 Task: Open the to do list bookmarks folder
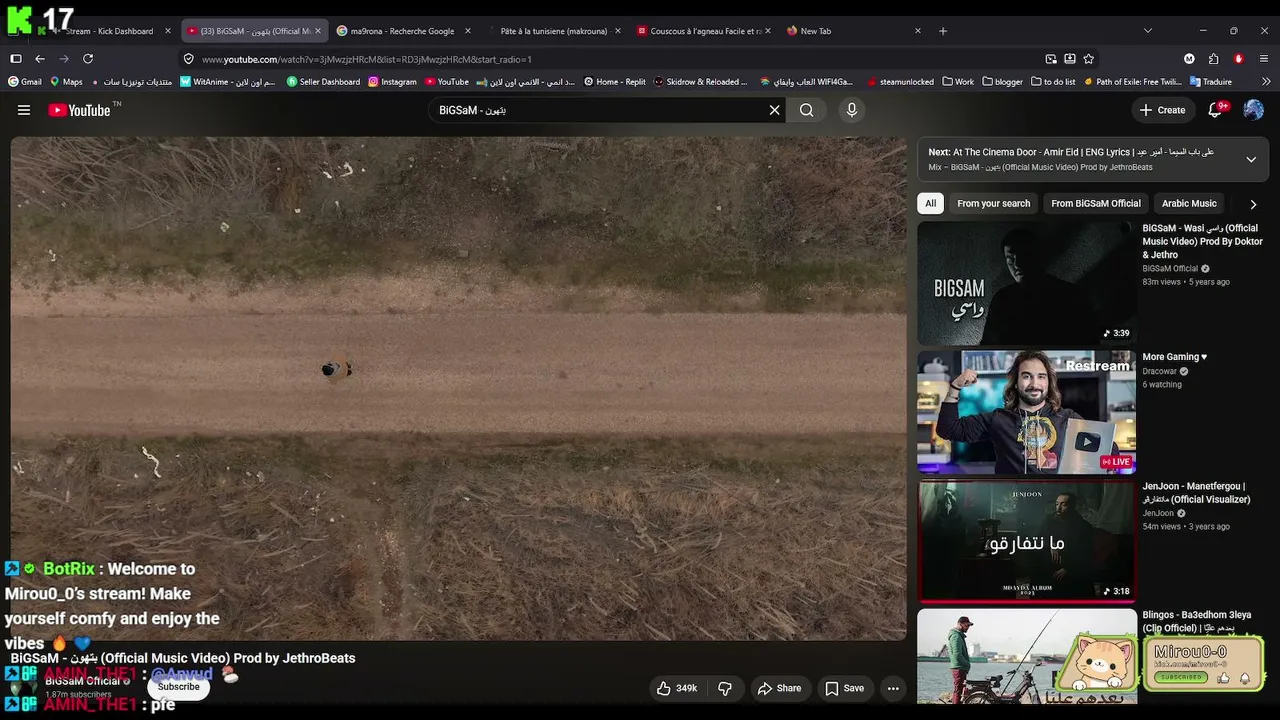(1052, 82)
